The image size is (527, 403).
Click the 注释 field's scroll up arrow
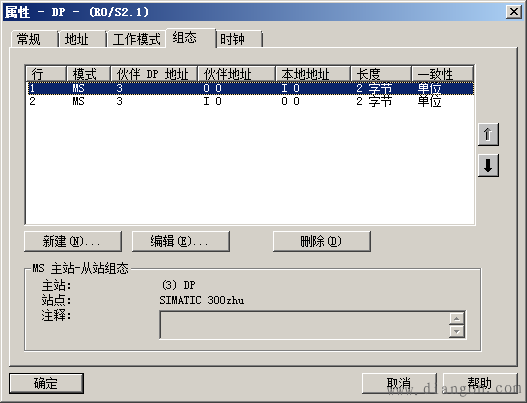tap(456, 318)
